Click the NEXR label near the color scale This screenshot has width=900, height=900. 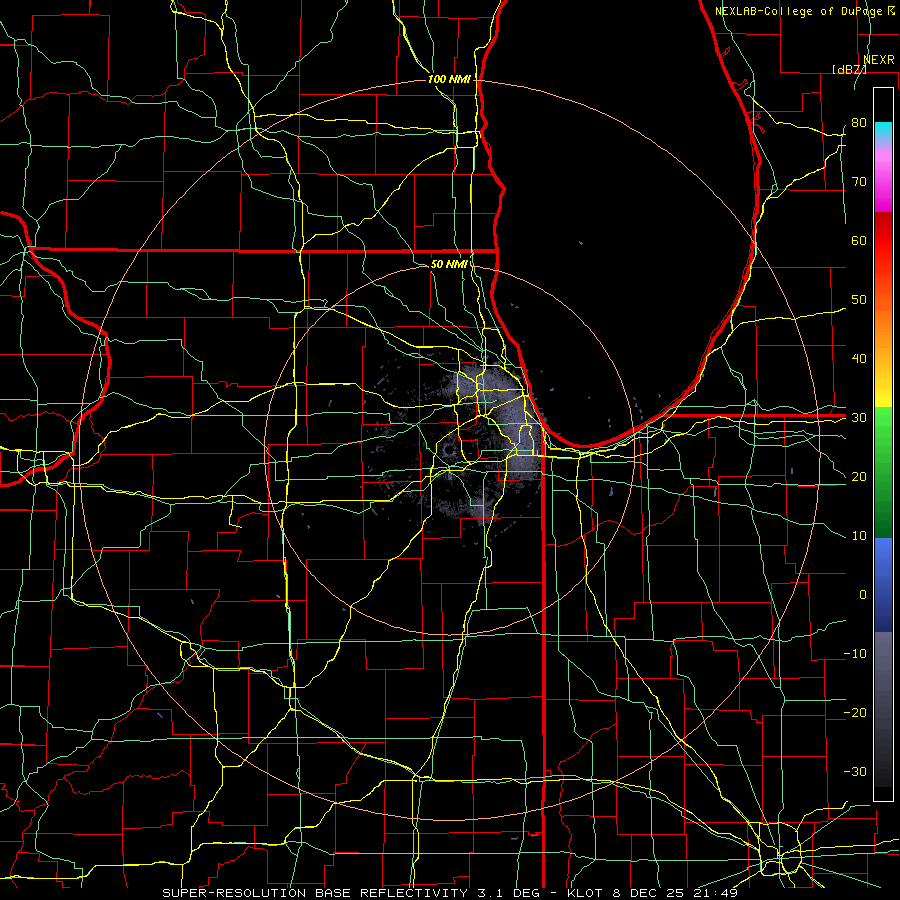(x=879, y=60)
